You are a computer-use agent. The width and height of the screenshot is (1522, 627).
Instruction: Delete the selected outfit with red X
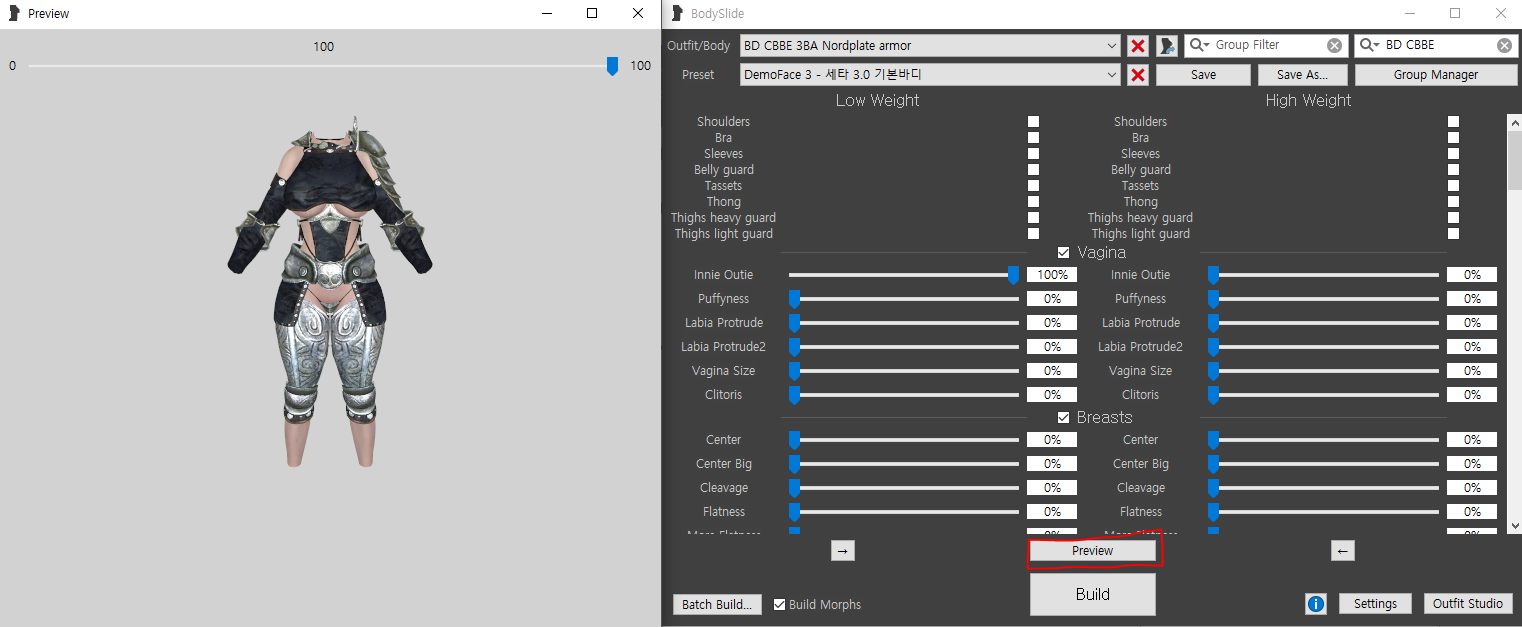[1137, 46]
